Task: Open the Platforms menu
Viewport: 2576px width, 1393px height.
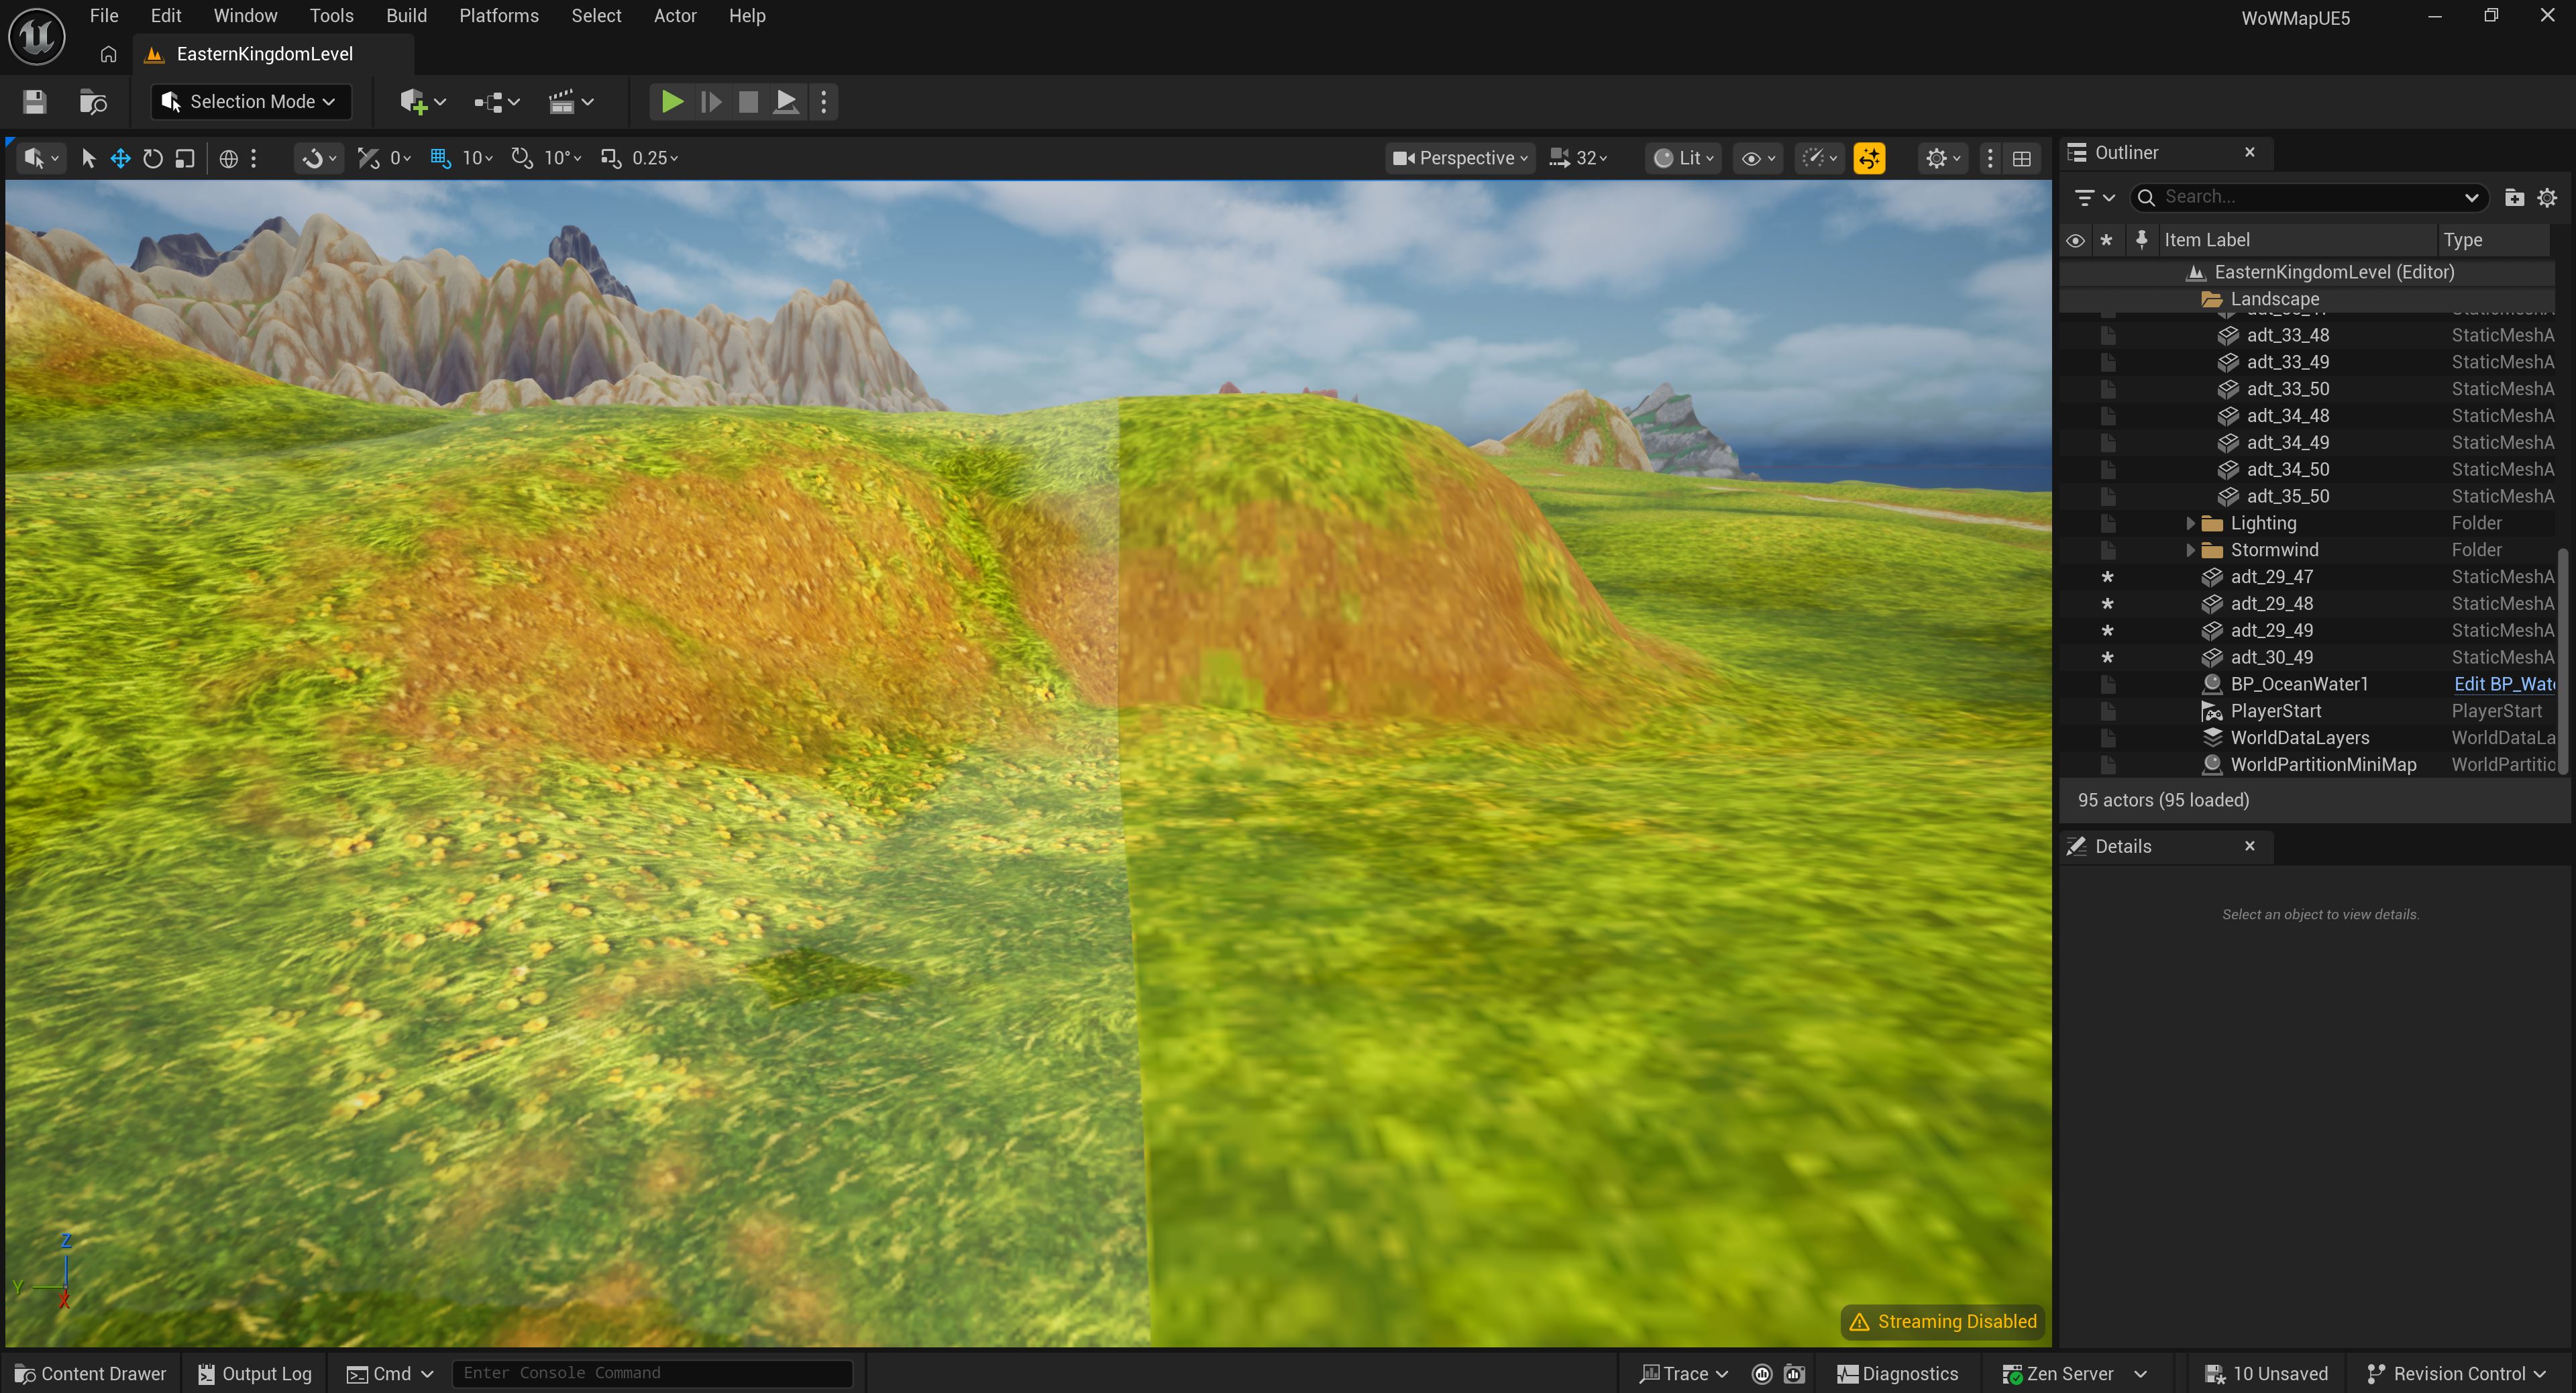Action: point(498,16)
